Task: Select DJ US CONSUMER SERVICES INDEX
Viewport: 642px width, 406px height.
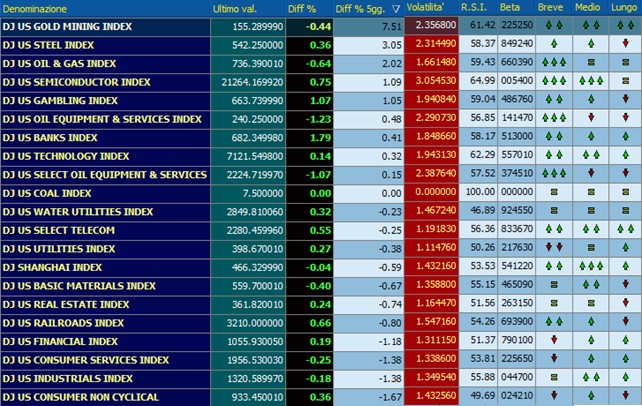Action: [86, 360]
